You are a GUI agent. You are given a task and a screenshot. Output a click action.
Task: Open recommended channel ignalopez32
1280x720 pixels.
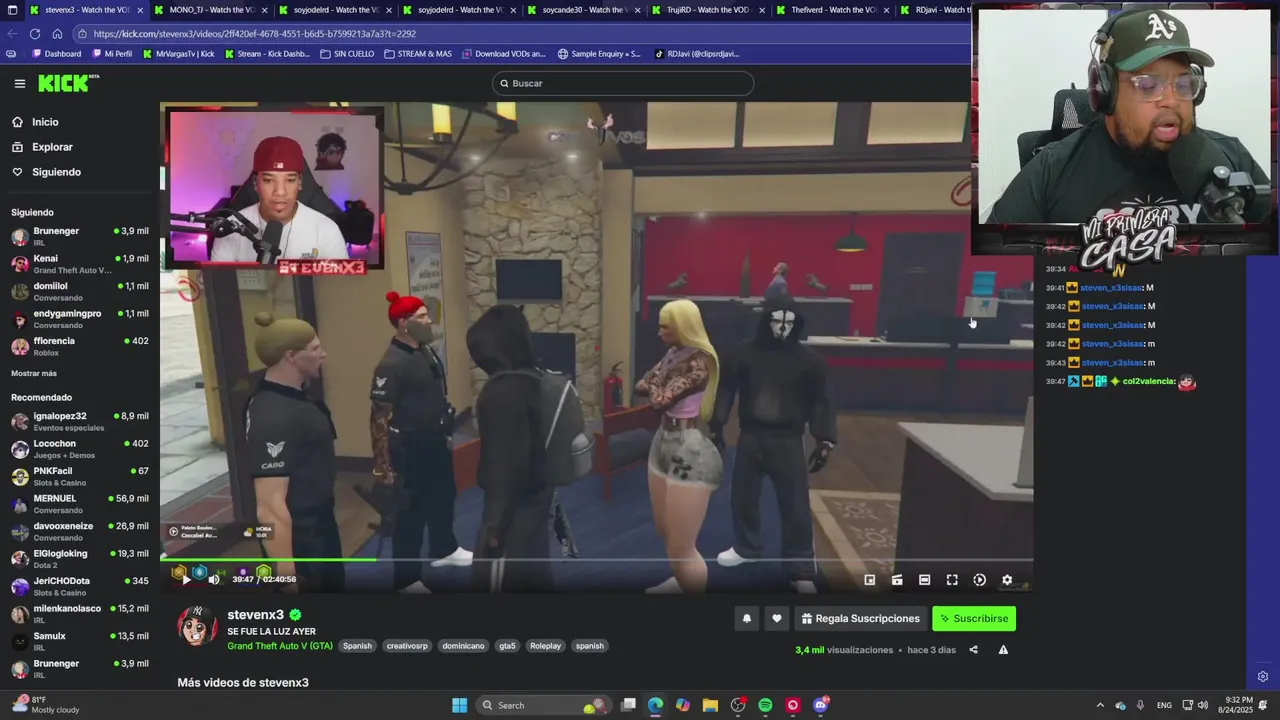(x=80, y=421)
